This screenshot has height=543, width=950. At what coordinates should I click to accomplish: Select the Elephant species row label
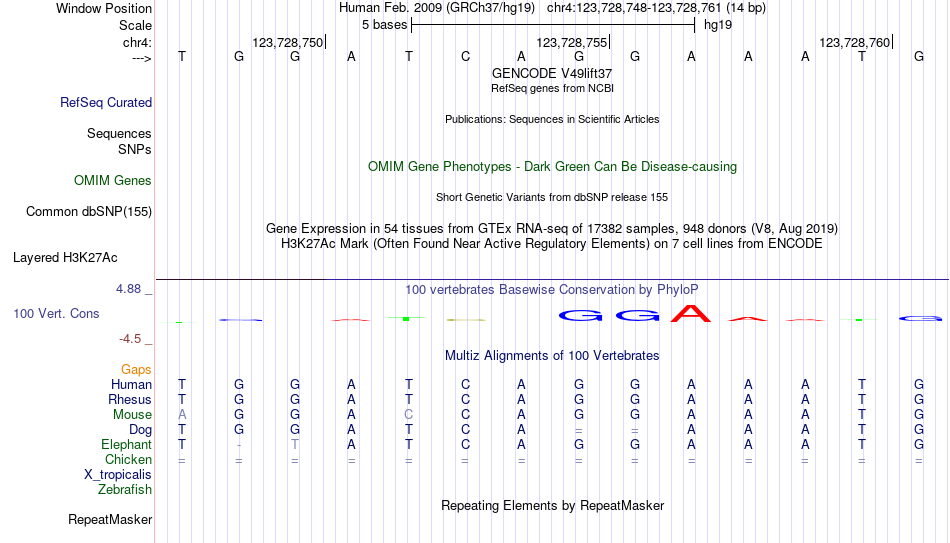[127, 444]
